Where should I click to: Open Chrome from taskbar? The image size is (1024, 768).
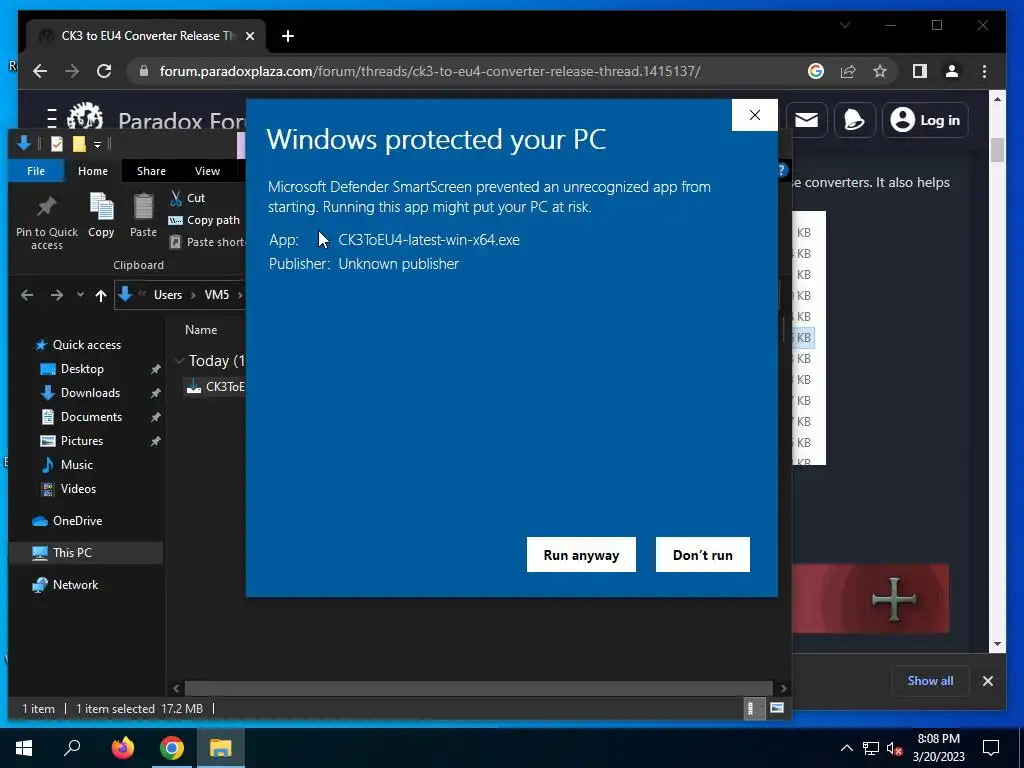coord(172,748)
